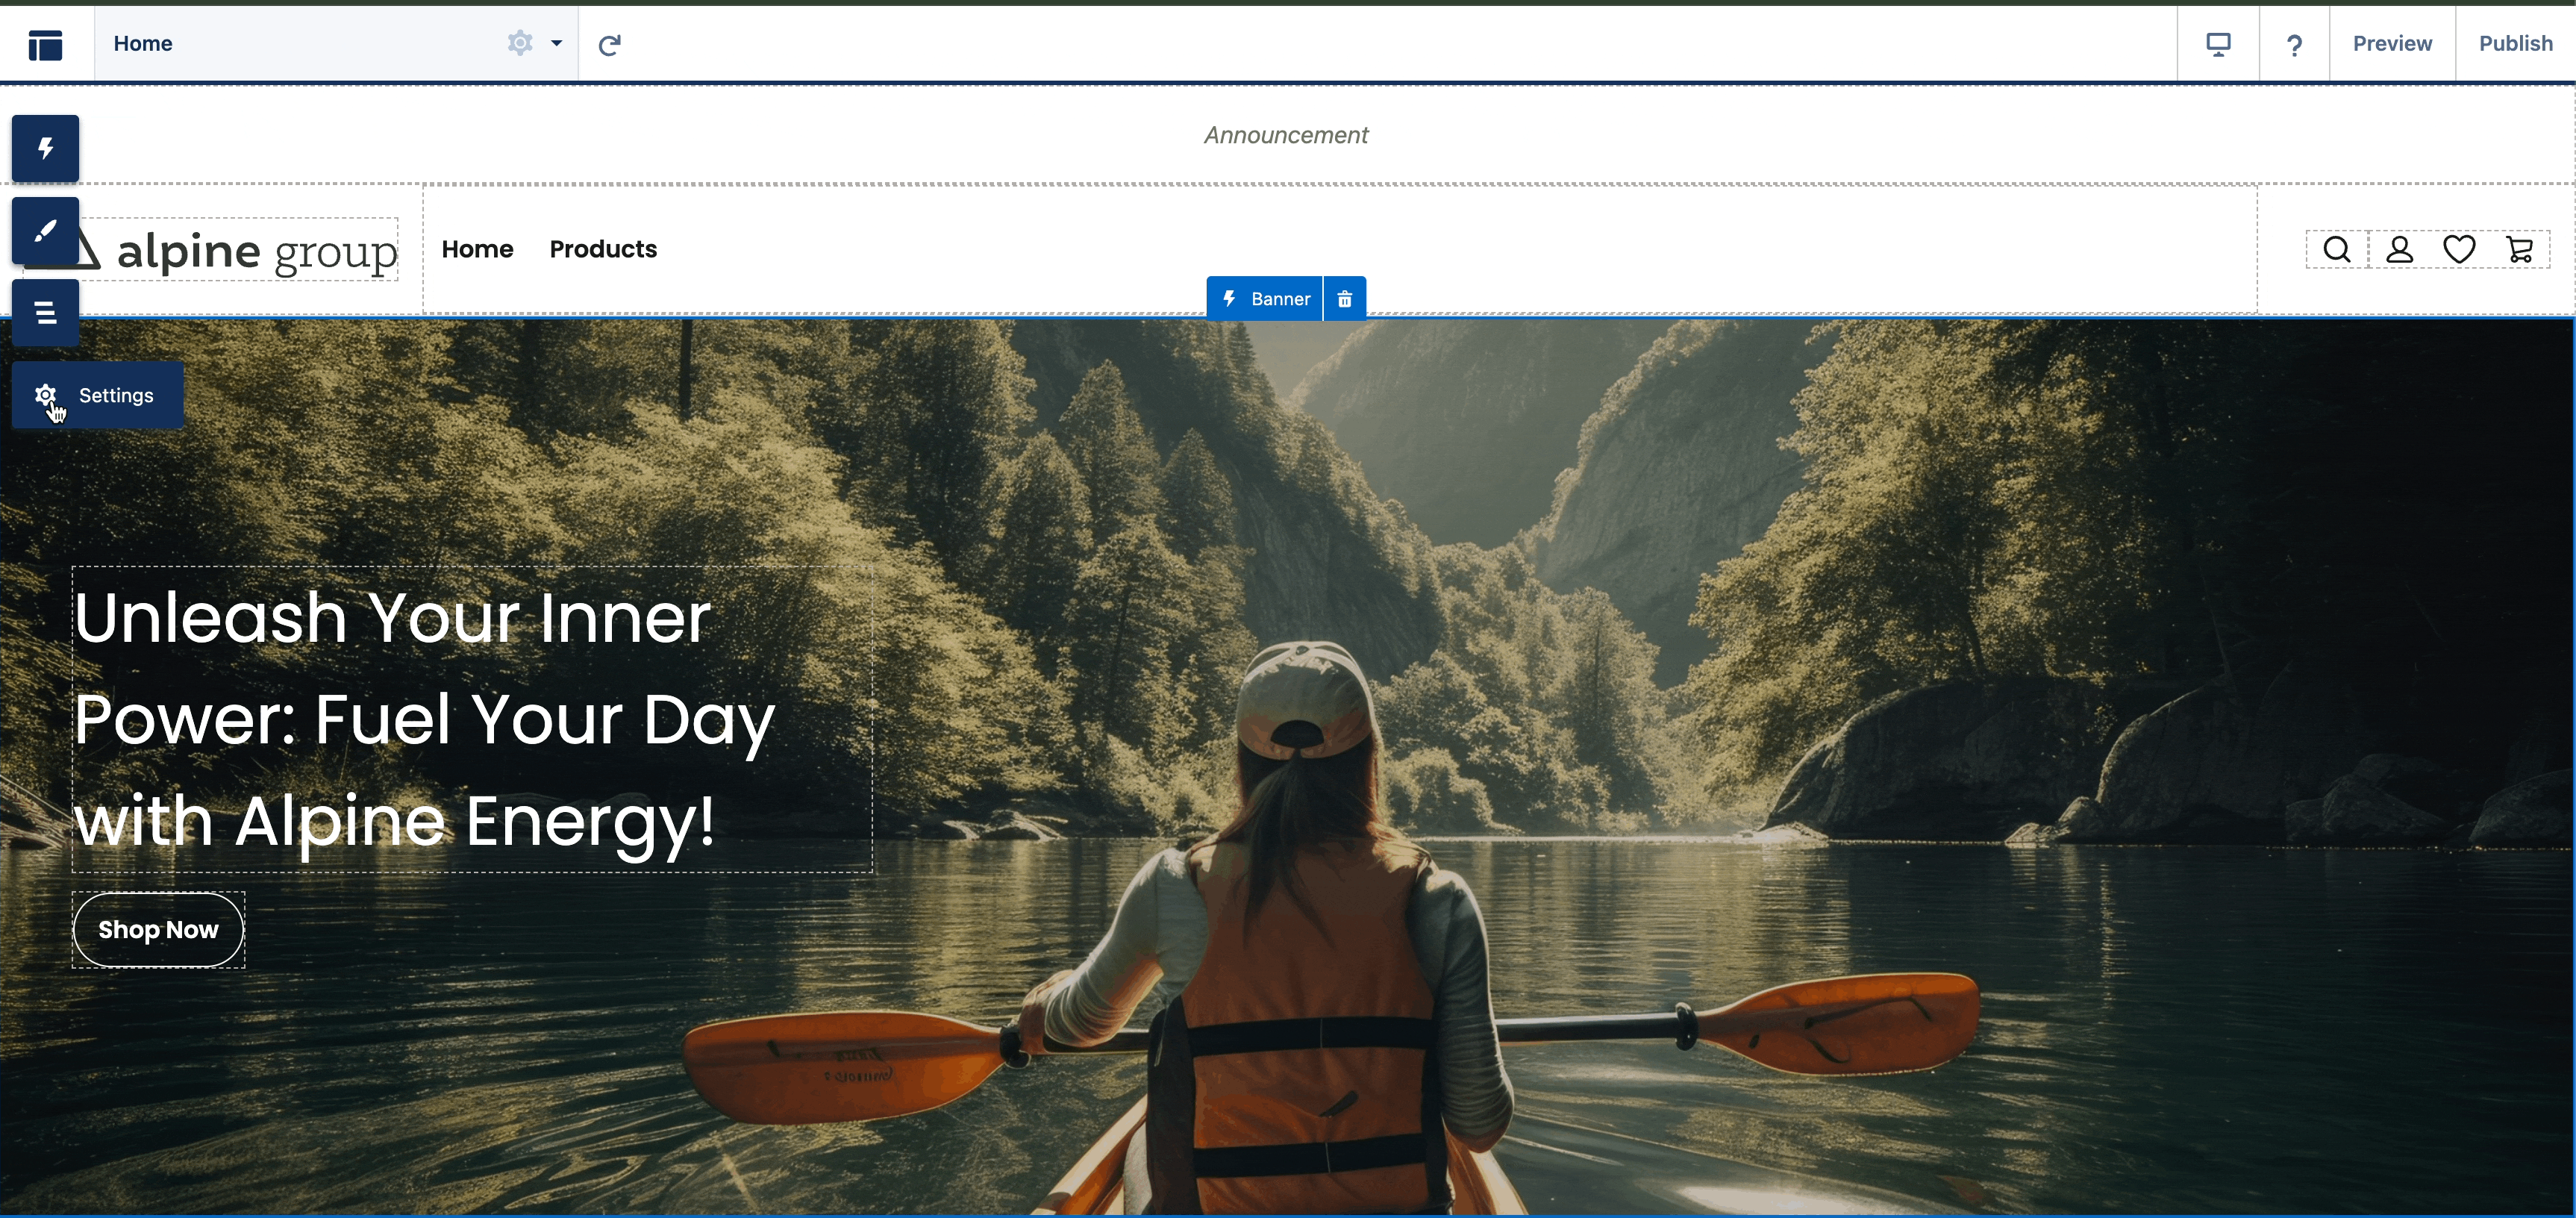This screenshot has height=1218, width=2576.
Task: Select the Products navigation item
Action: (602, 249)
